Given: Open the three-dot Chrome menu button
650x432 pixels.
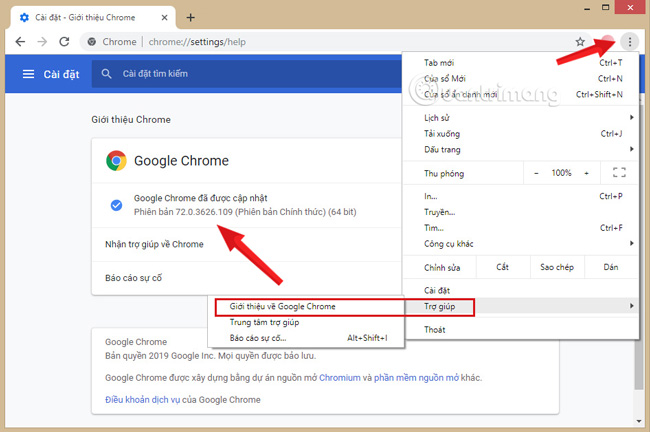Looking at the screenshot, I should (630, 41).
